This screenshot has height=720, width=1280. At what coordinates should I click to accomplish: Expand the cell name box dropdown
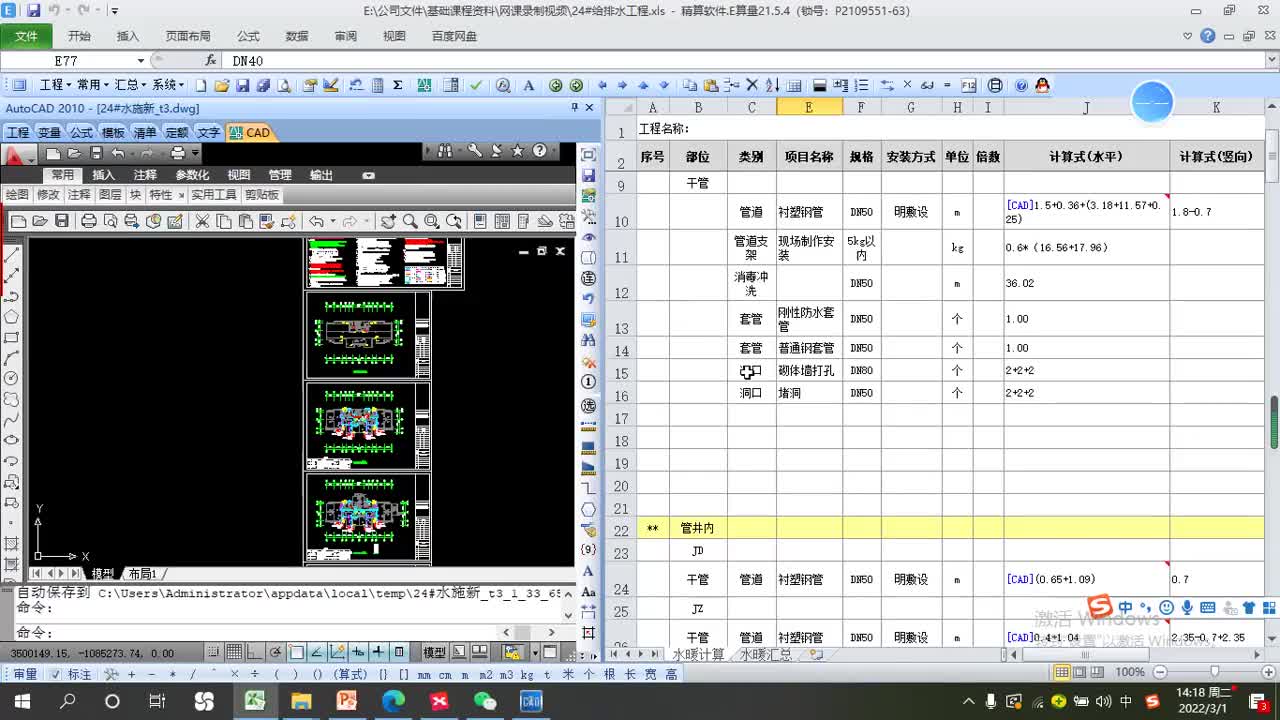click(x=141, y=61)
